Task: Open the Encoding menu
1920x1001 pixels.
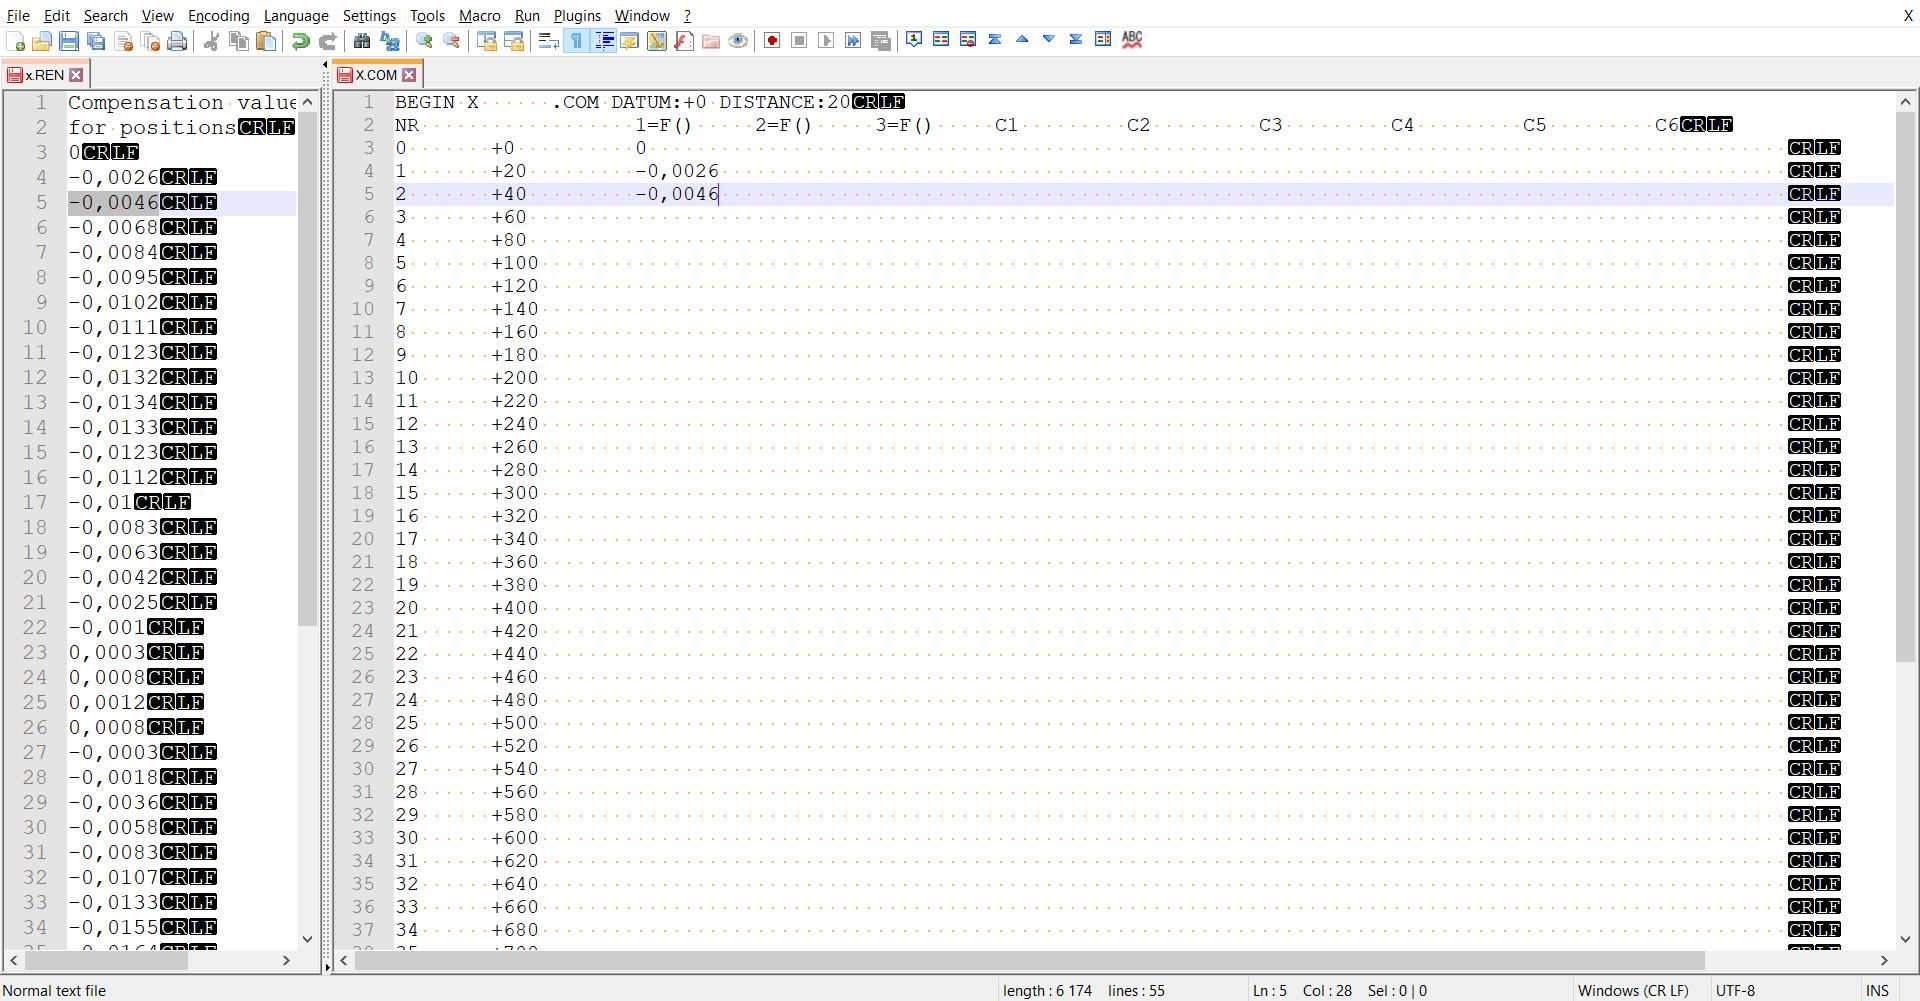Action: pos(218,15)
